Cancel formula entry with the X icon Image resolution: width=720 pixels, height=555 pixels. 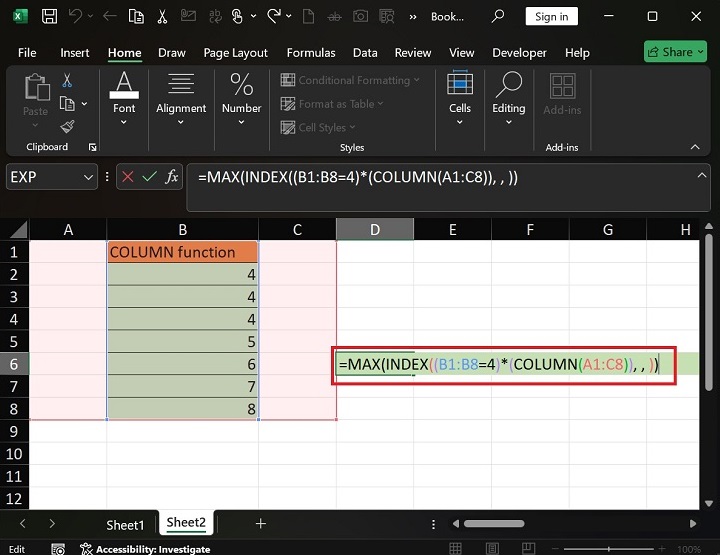click(x=128, y=177)
